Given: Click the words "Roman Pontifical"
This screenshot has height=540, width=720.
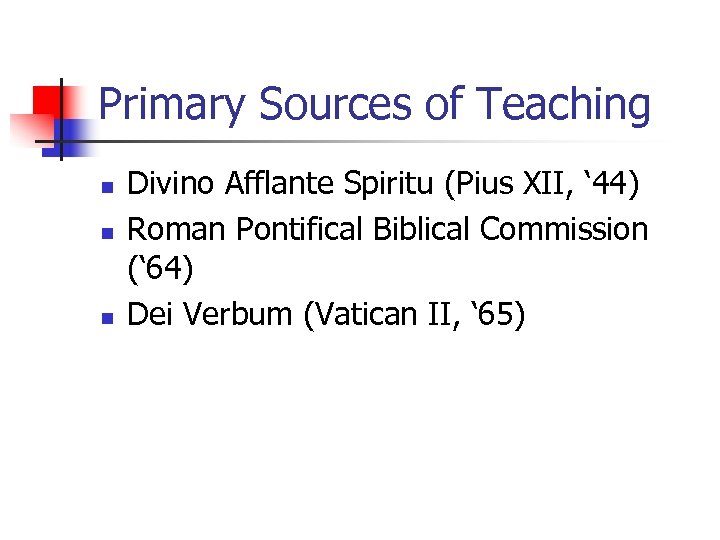Looking at the screenshot, I should point(247,229).
